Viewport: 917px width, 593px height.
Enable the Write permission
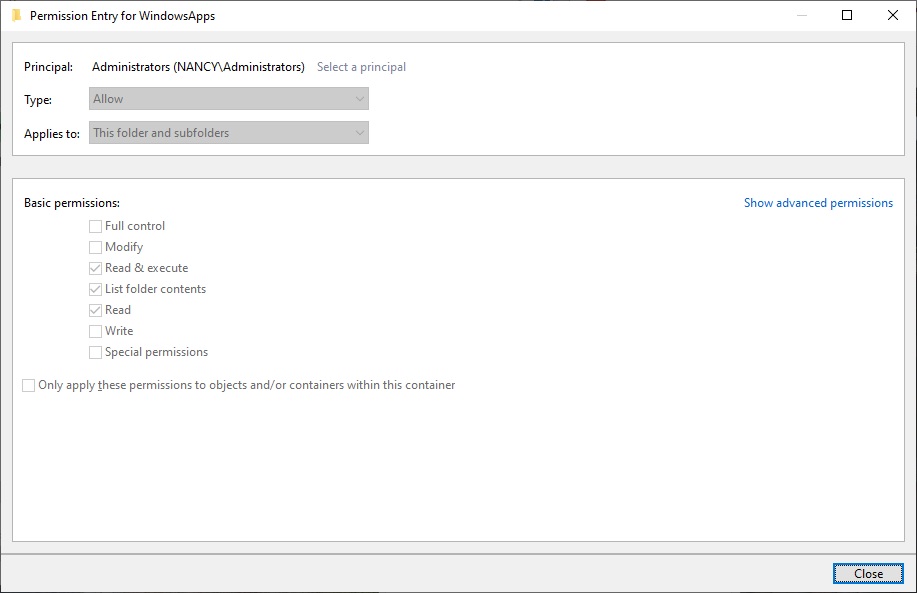pos(95,331)
